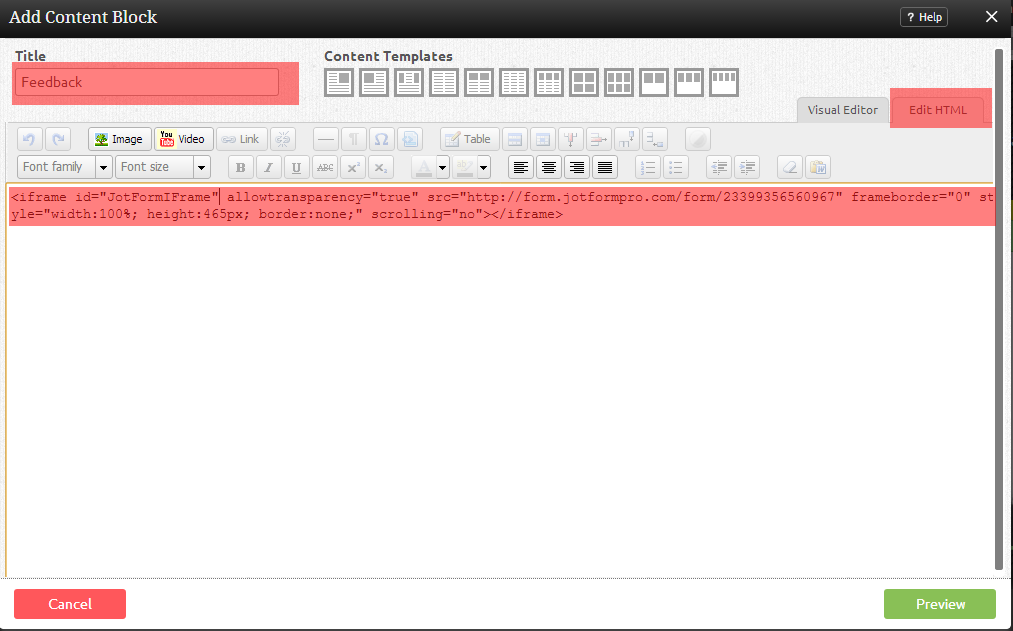Click the eraser remove formatting icon

click(789, 167)
